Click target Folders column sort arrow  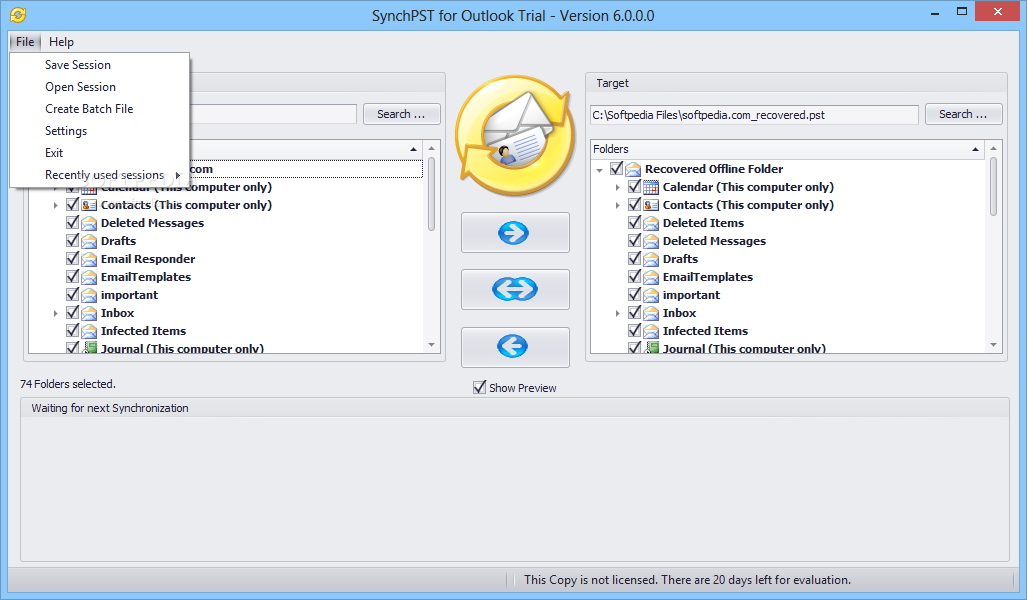[975, 150]
